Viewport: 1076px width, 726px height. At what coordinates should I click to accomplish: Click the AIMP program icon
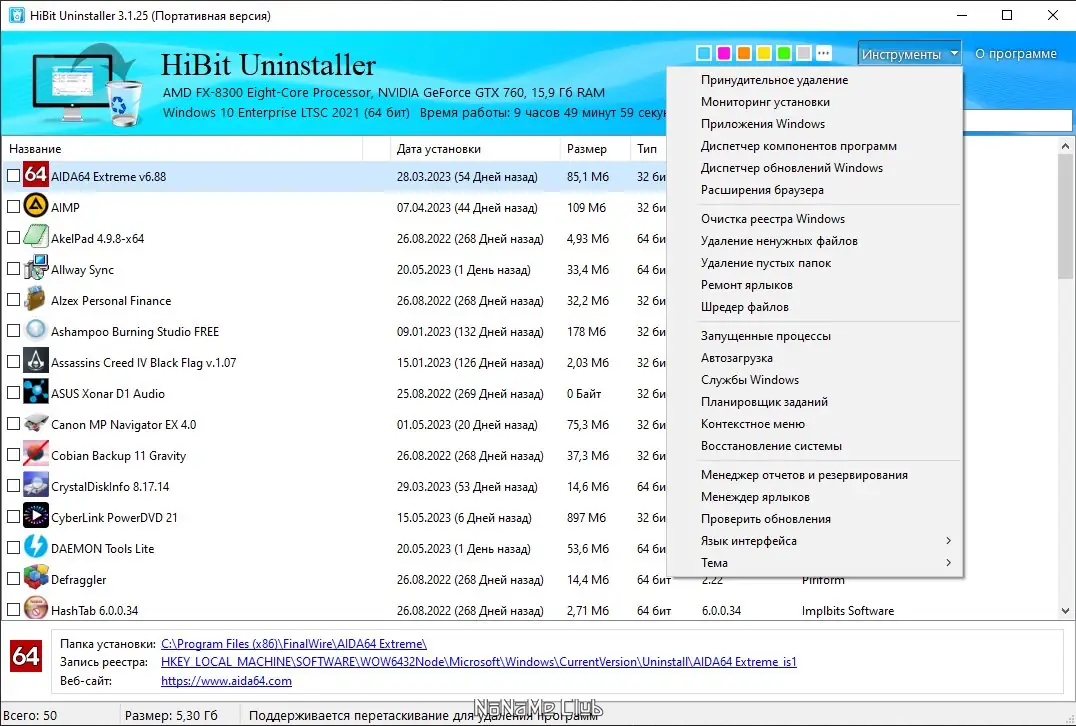(36, 206)
